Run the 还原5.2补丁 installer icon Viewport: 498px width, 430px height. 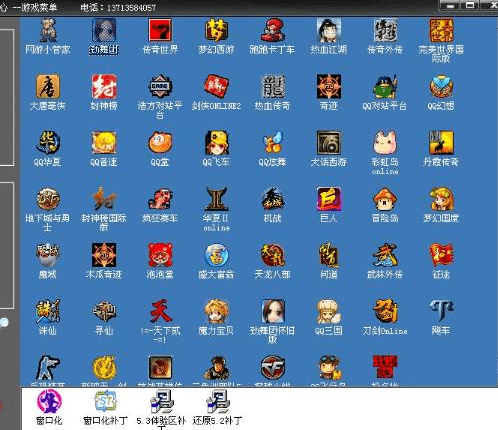pyautogui.click(x=218, y=402)
